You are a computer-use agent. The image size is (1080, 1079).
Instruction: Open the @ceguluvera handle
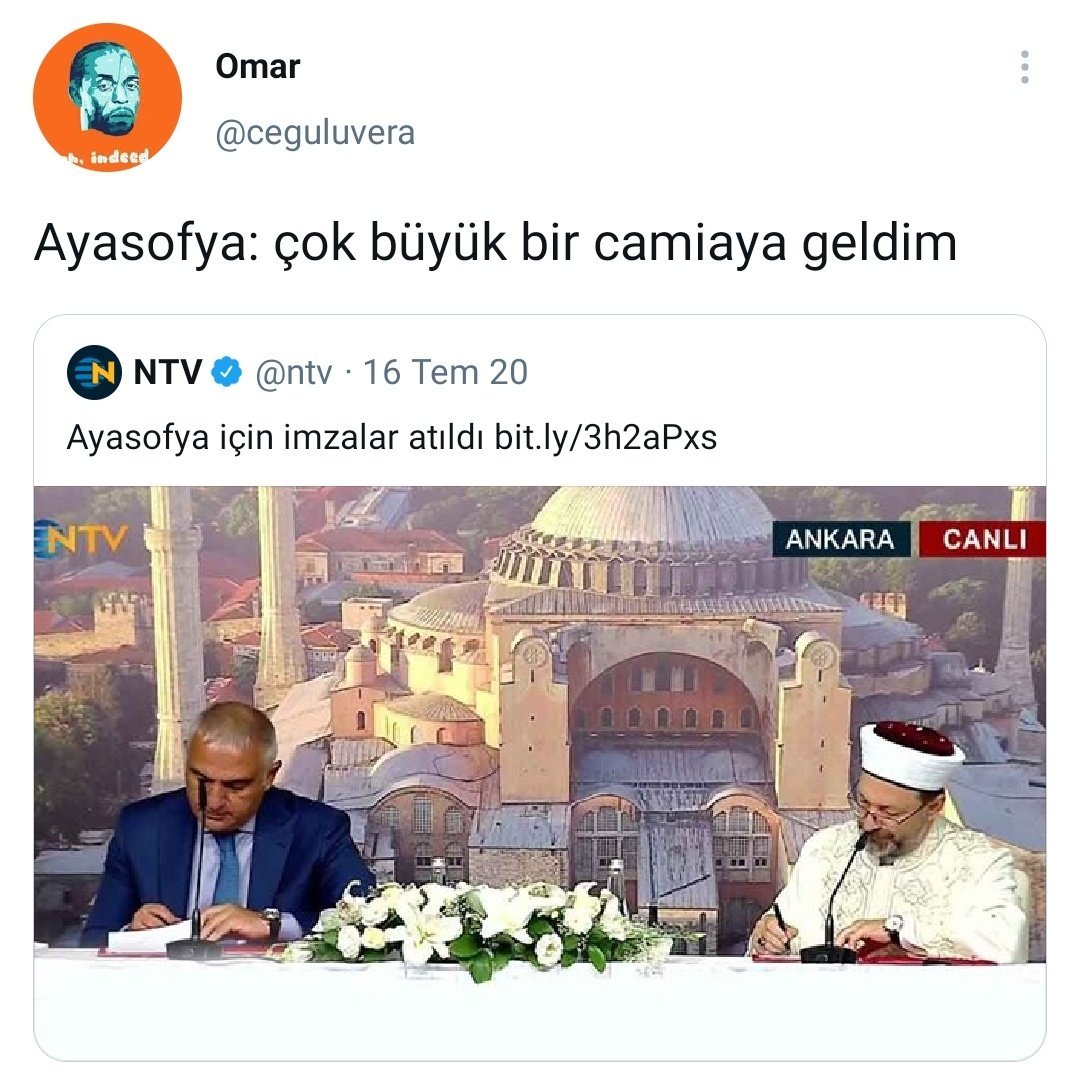(315, 133)
